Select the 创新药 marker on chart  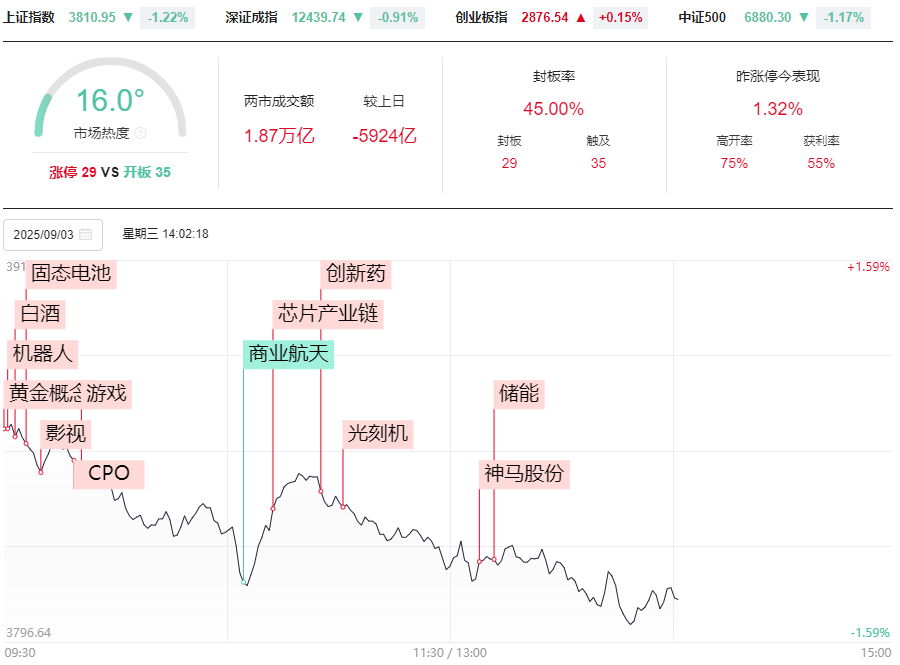pyautogui.click(x=356, y=273)
